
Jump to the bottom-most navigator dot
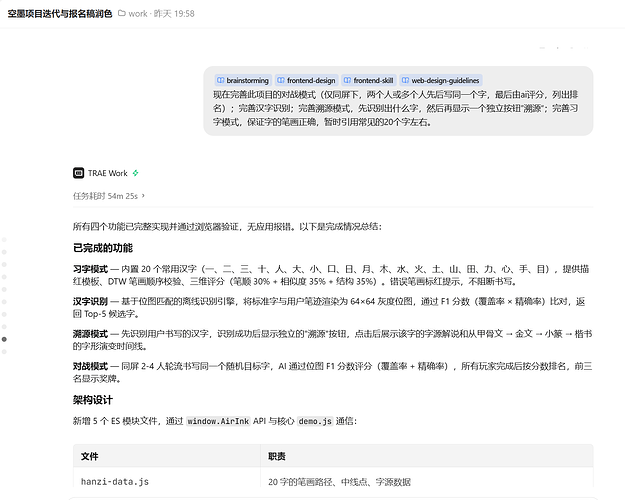click(x=4, y=352)
